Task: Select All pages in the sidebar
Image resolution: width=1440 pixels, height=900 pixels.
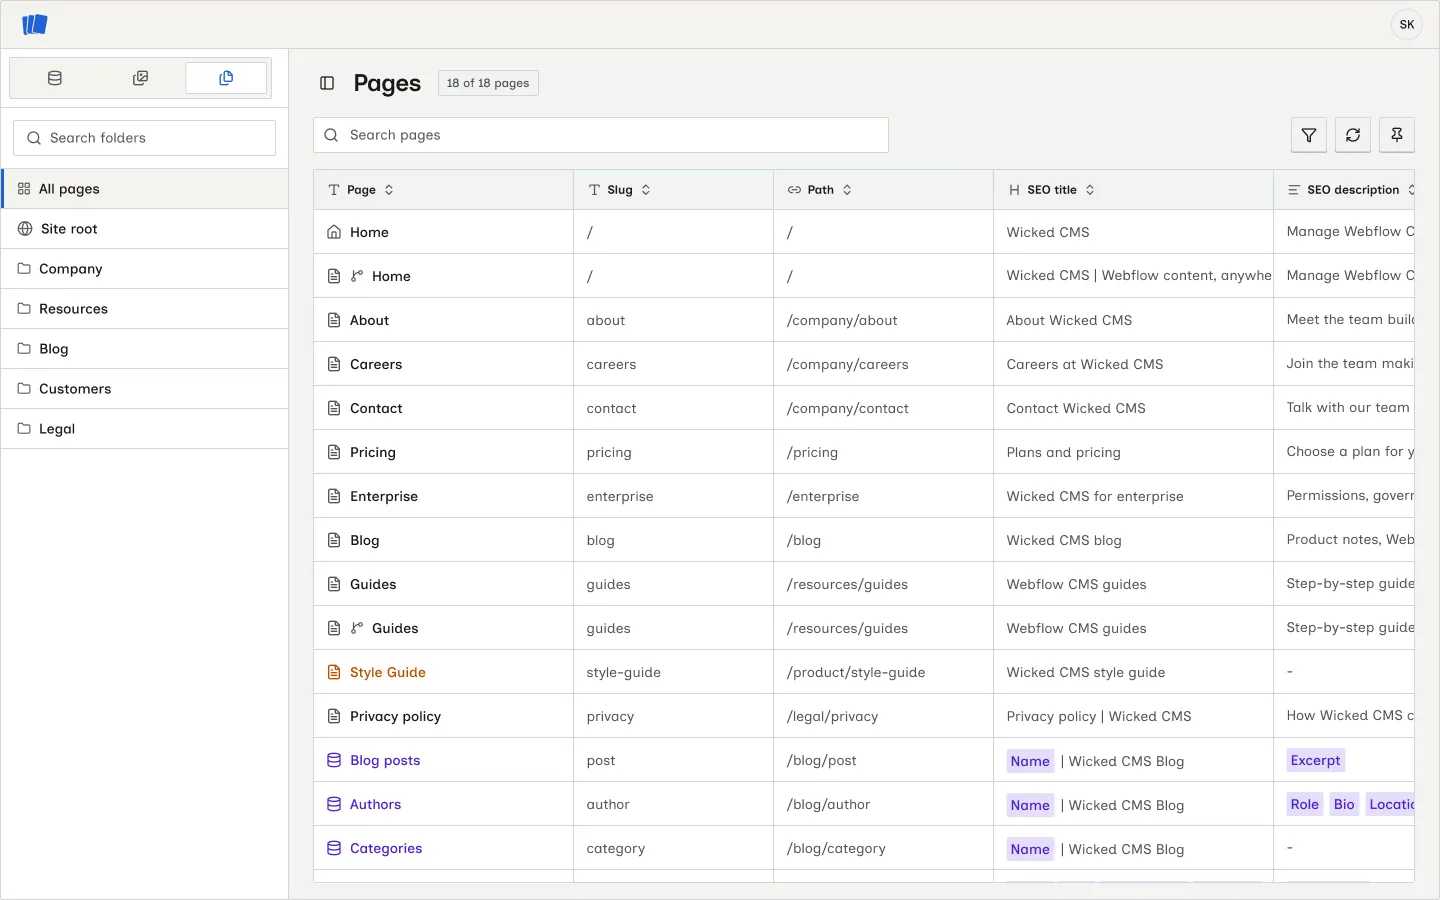Action: coord(145,189)
